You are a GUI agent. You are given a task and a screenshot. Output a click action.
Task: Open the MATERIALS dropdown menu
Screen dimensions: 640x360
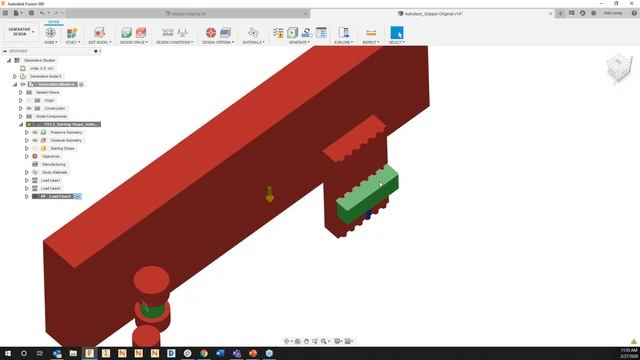pos(253,42)
